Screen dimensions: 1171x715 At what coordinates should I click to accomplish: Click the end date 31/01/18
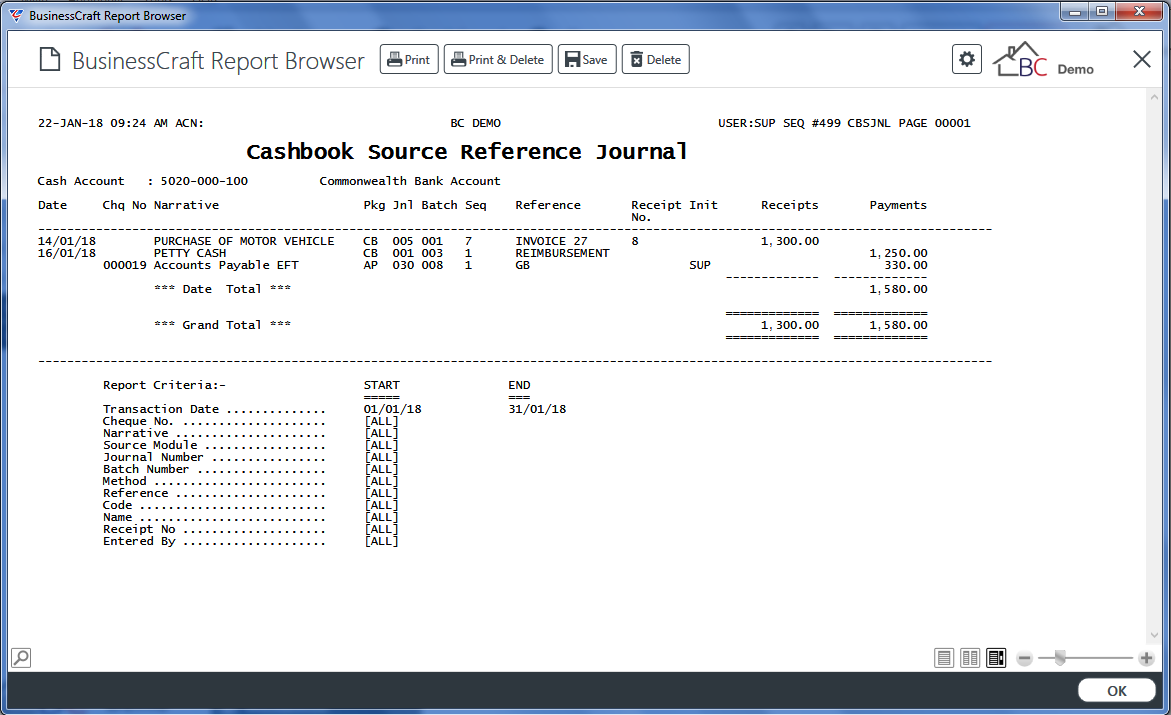pos(538,409)
